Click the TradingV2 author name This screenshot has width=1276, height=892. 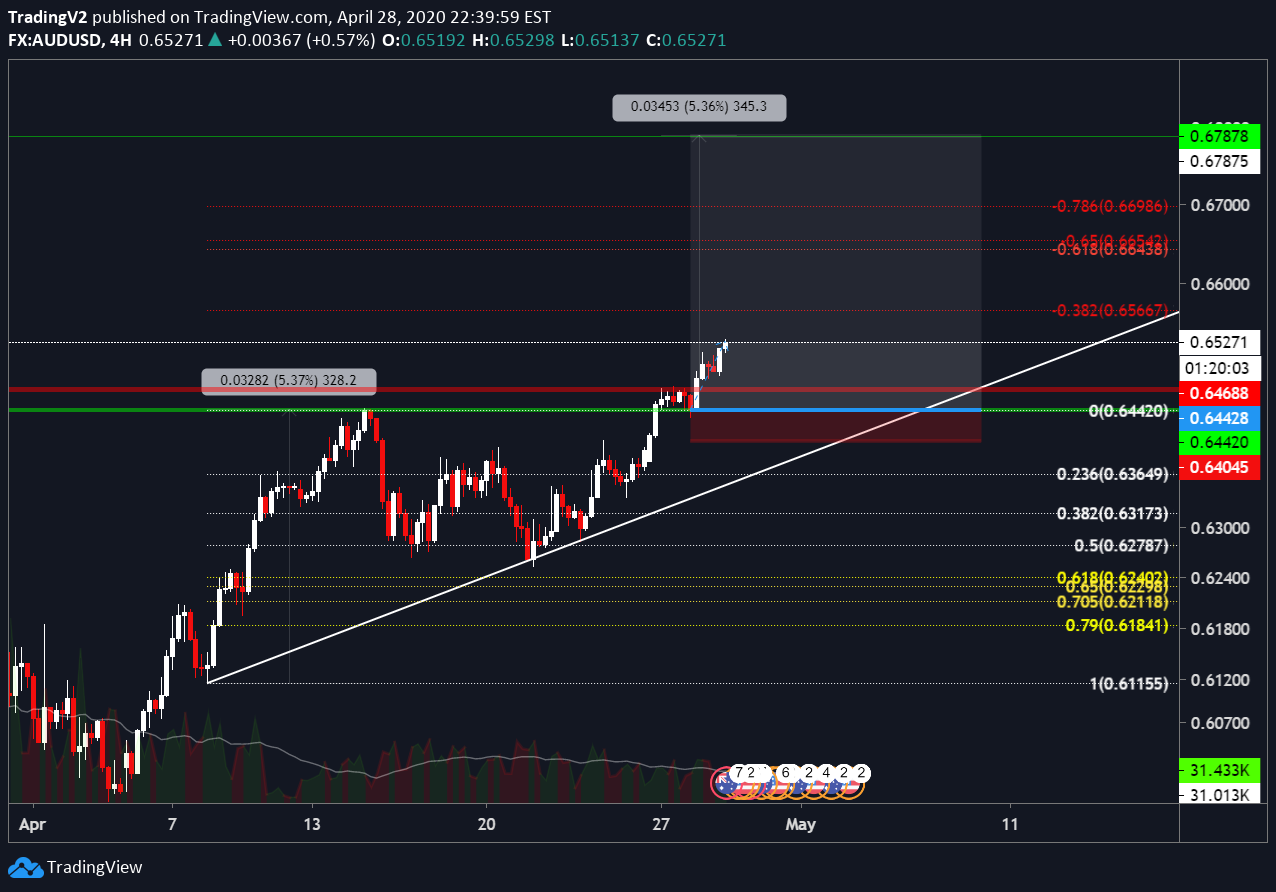pyautogui.click(x=49, y=18)
